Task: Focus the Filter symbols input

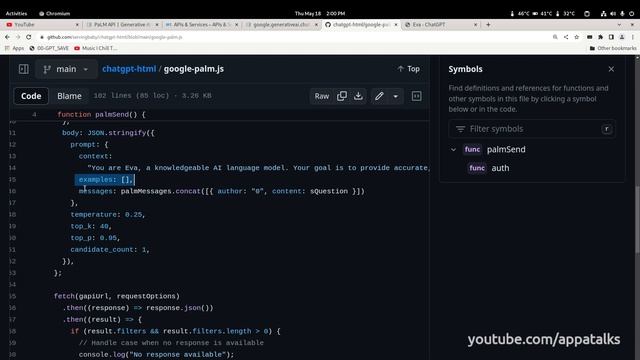Action: pyautogui.click(x=532, y=129)
